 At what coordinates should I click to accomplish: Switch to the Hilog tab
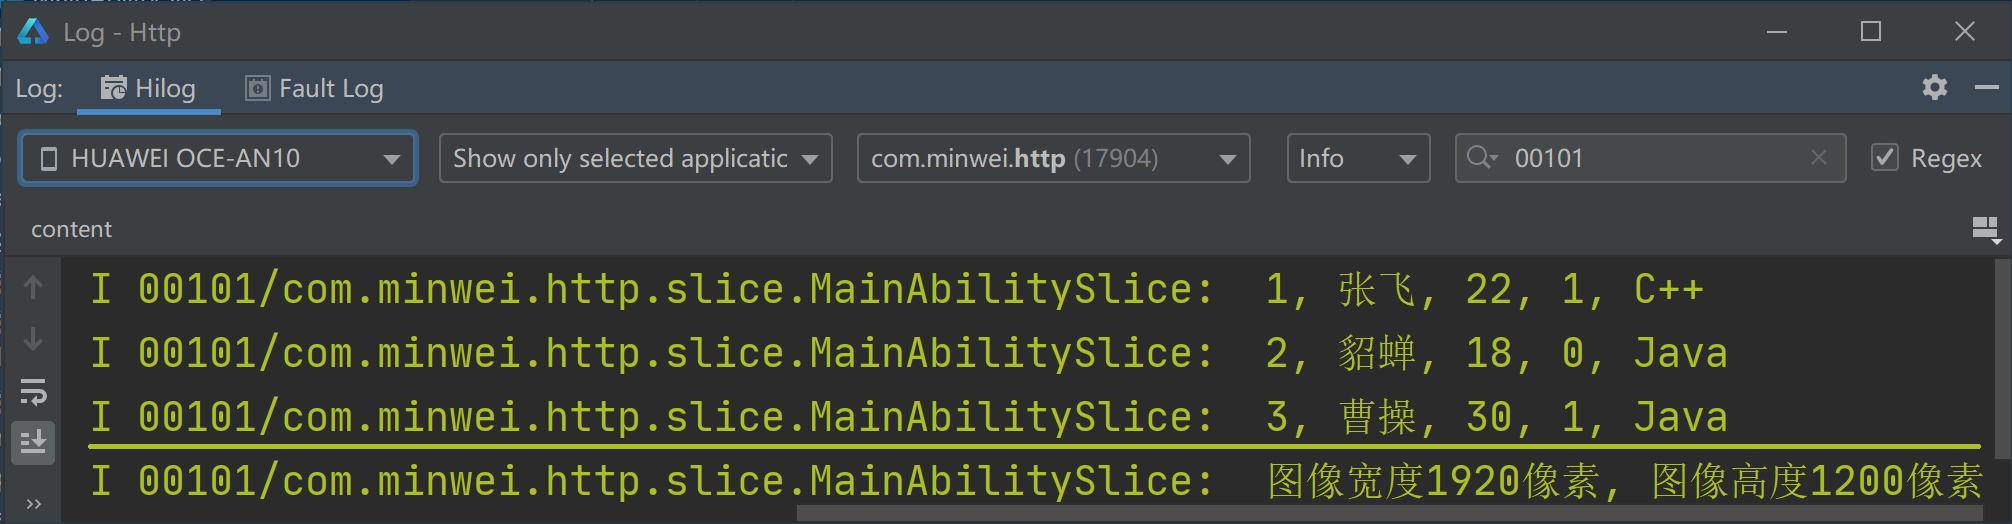point(148,89)
